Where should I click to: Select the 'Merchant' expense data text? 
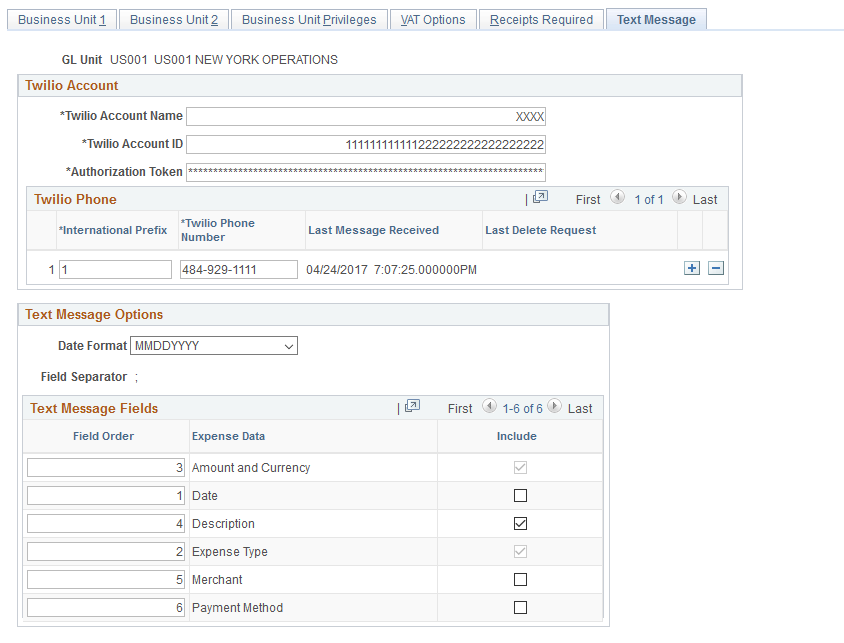pos(217,580)
